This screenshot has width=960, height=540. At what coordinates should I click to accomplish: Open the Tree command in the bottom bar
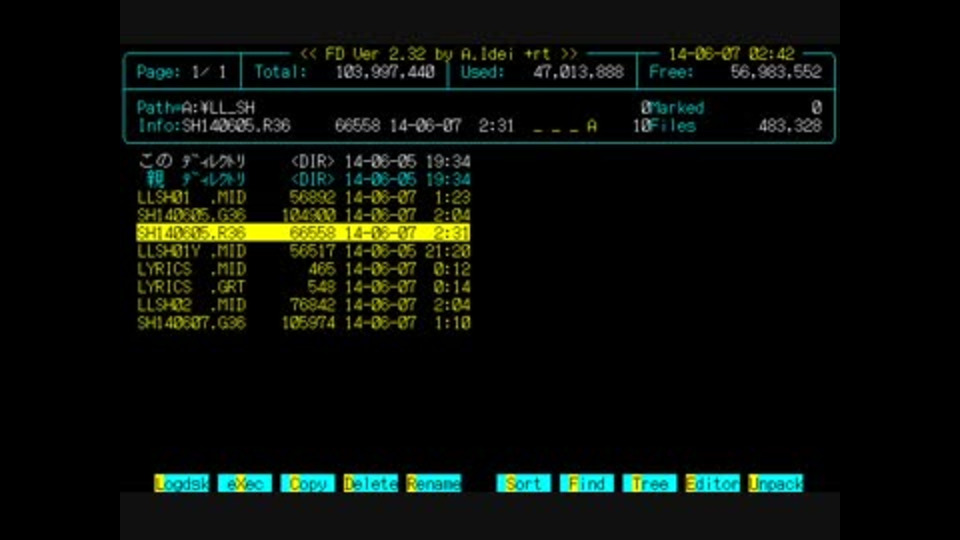(650, 484)
